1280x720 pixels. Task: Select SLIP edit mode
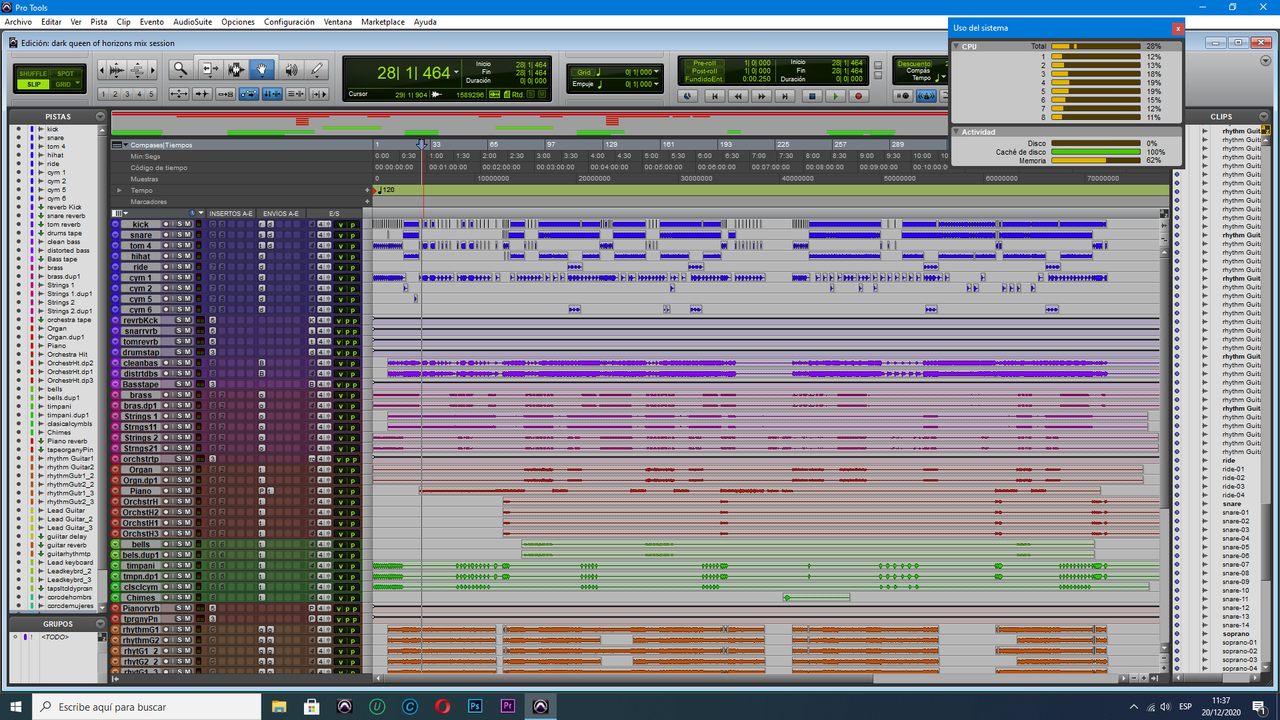[33, 84]
